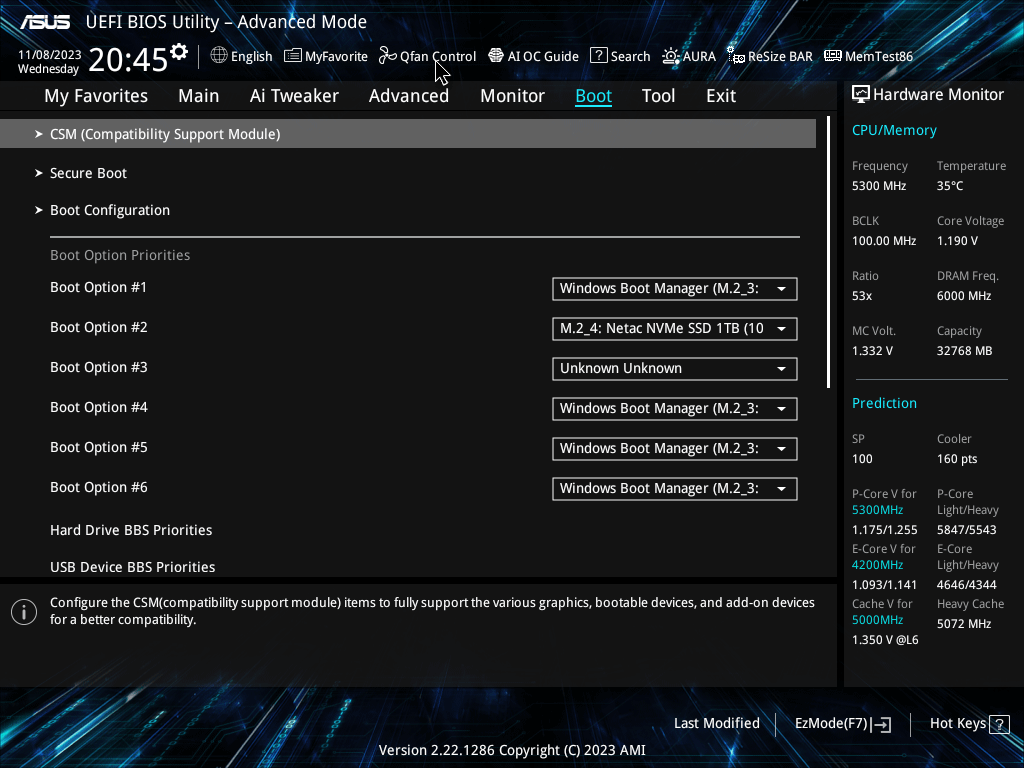Screen dimensions: 1024x768
Task: Switch to the Main tab
Action: pos(199,96)
